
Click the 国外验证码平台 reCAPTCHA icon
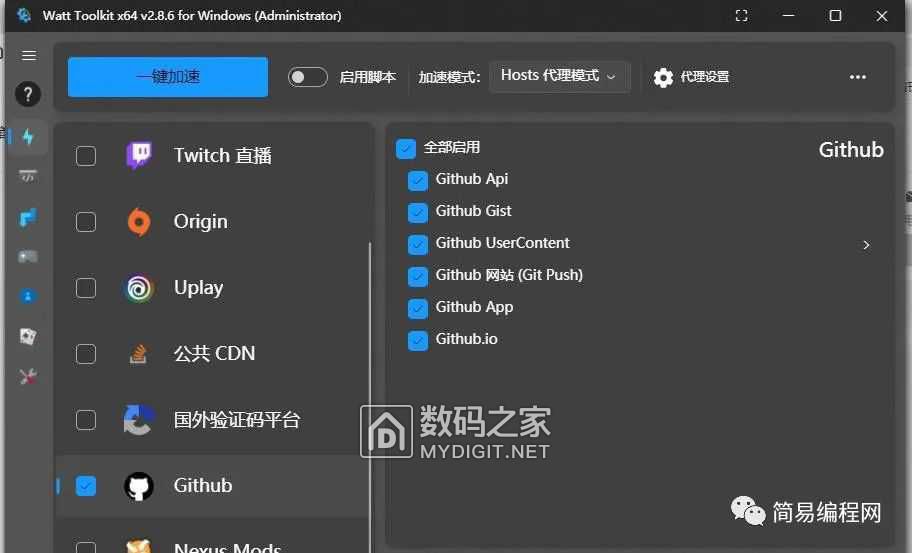pyautogui.click(x=139, y=420)
